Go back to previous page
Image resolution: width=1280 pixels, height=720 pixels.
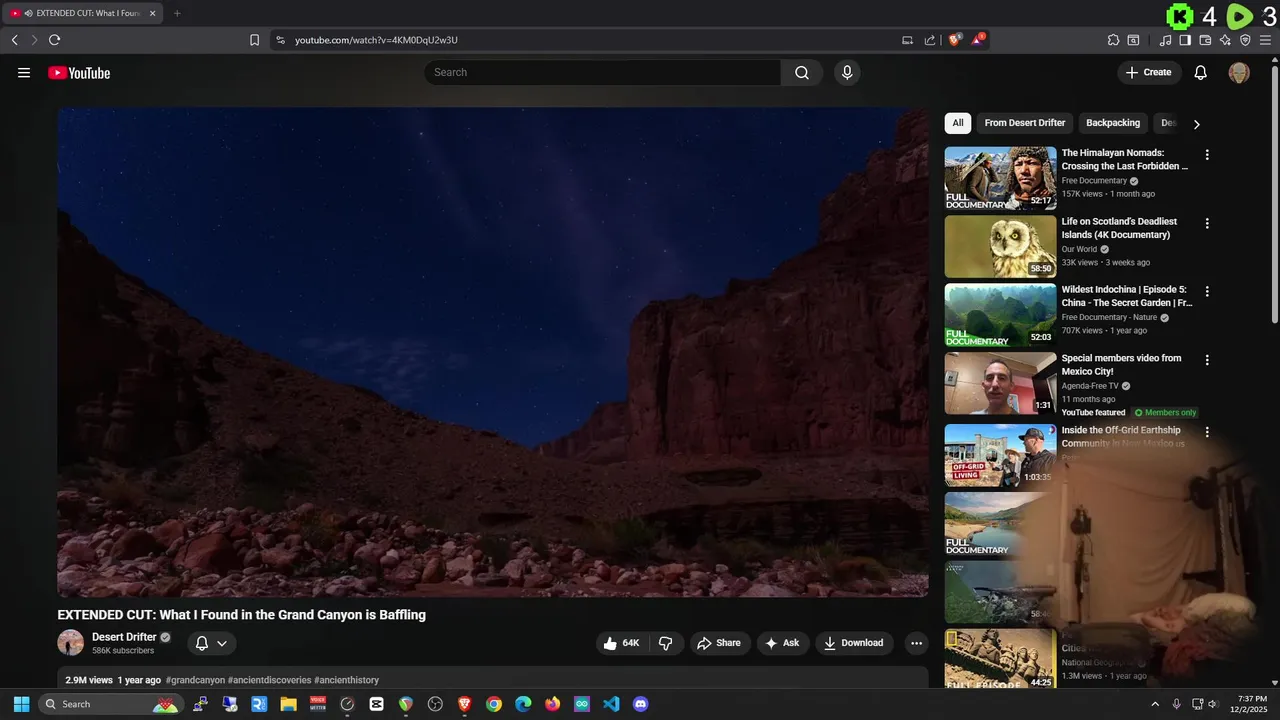(x=14, y=40)
